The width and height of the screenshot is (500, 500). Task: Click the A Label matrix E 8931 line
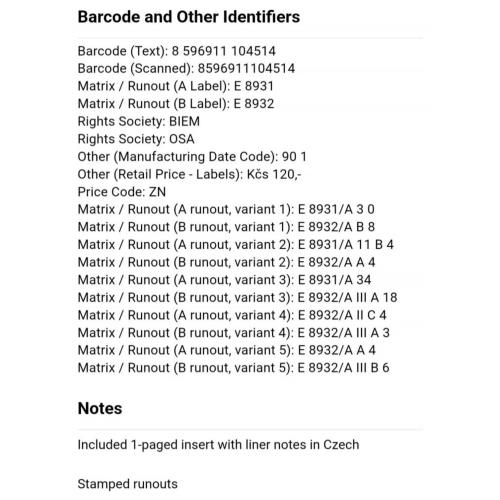176,86
